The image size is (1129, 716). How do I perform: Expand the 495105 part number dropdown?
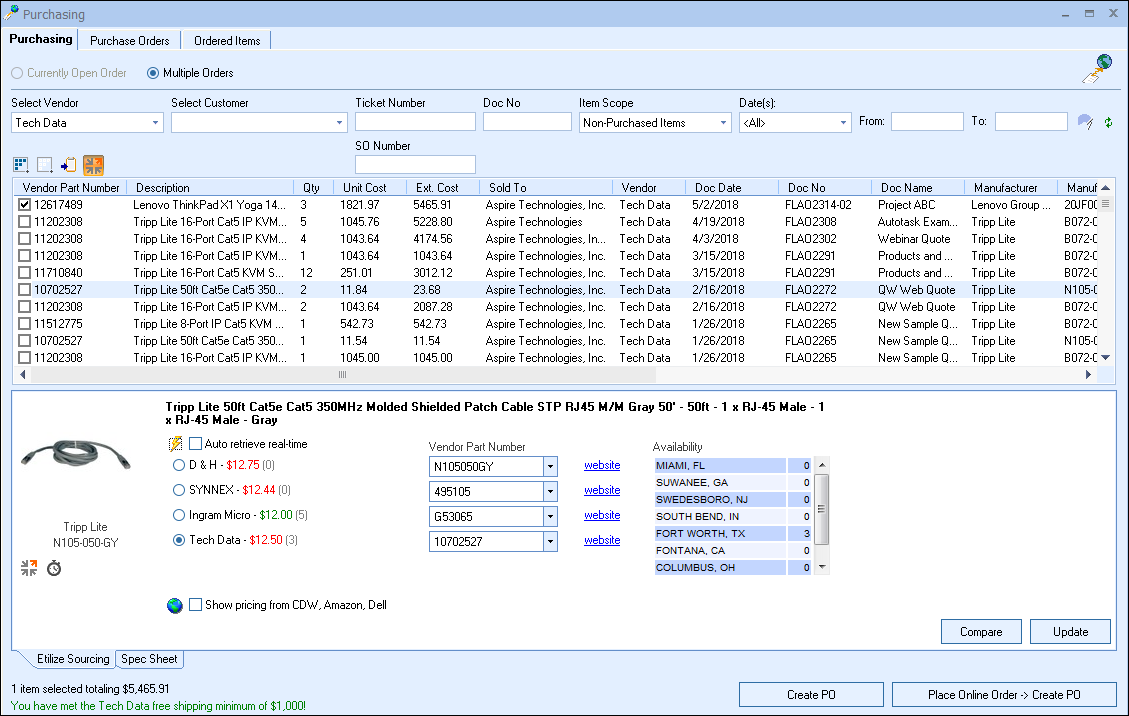pos(550,491)
